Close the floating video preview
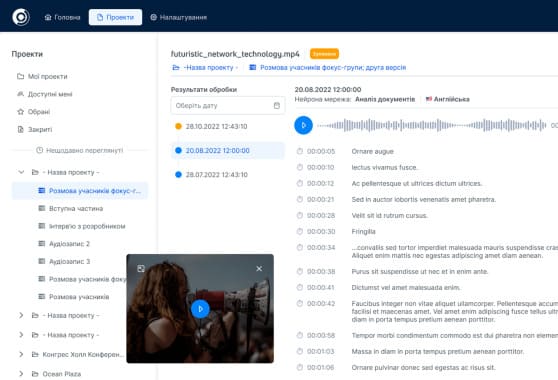 coord(259,269)
